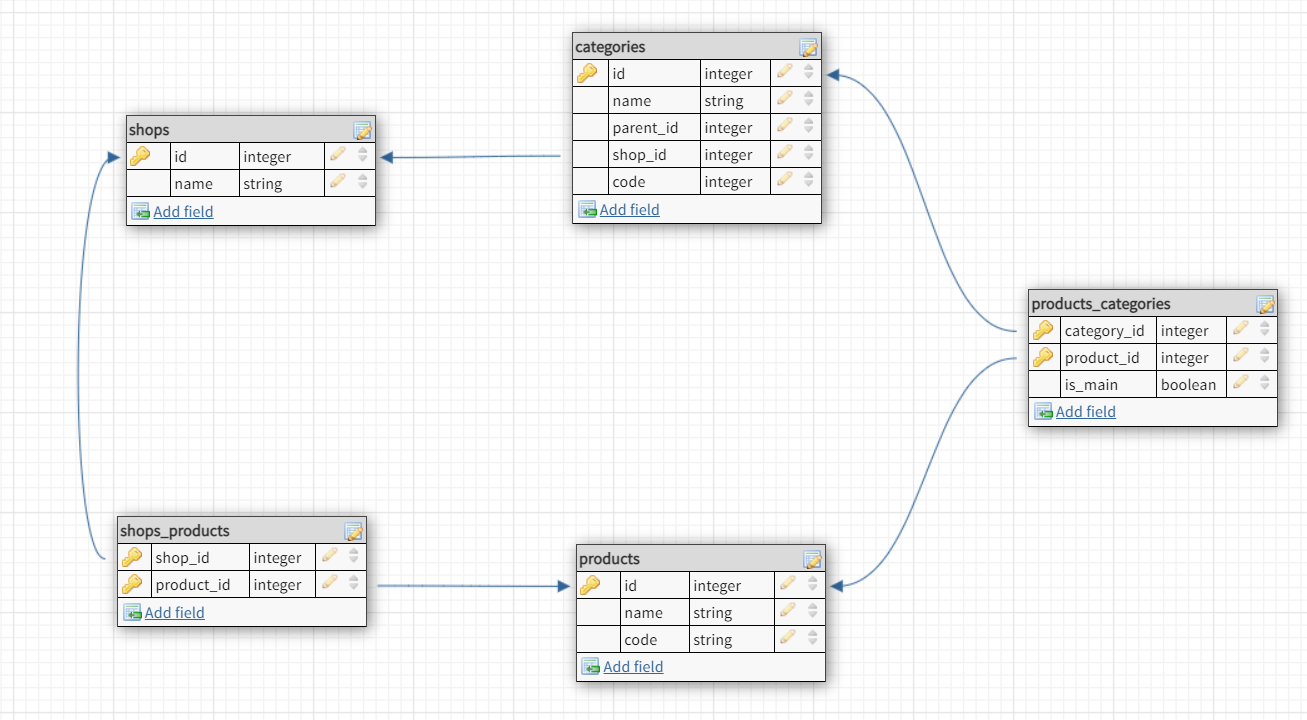This screenshot has width=1307, height=720.
Task: Reorder arrows for is_main field
Action: tap(1265, 384)
